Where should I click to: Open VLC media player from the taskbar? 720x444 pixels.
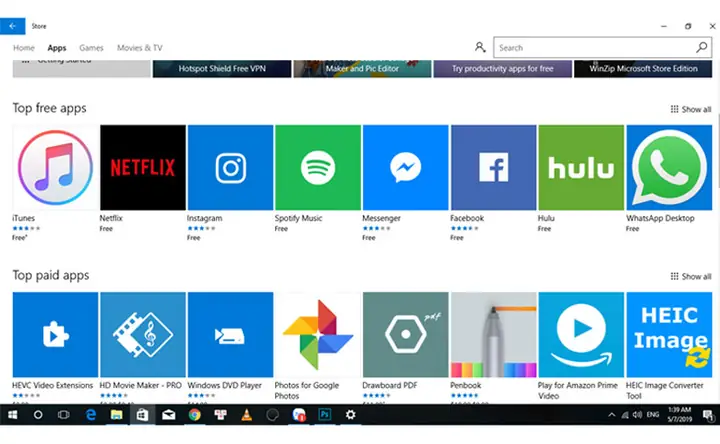(x=247, y=415)
